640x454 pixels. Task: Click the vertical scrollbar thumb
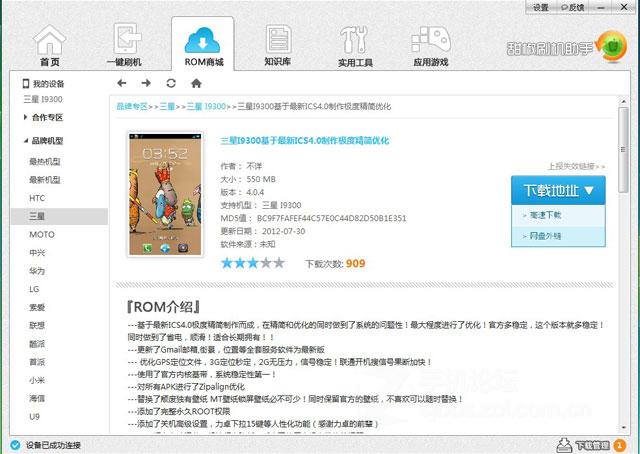click(623, 149)
